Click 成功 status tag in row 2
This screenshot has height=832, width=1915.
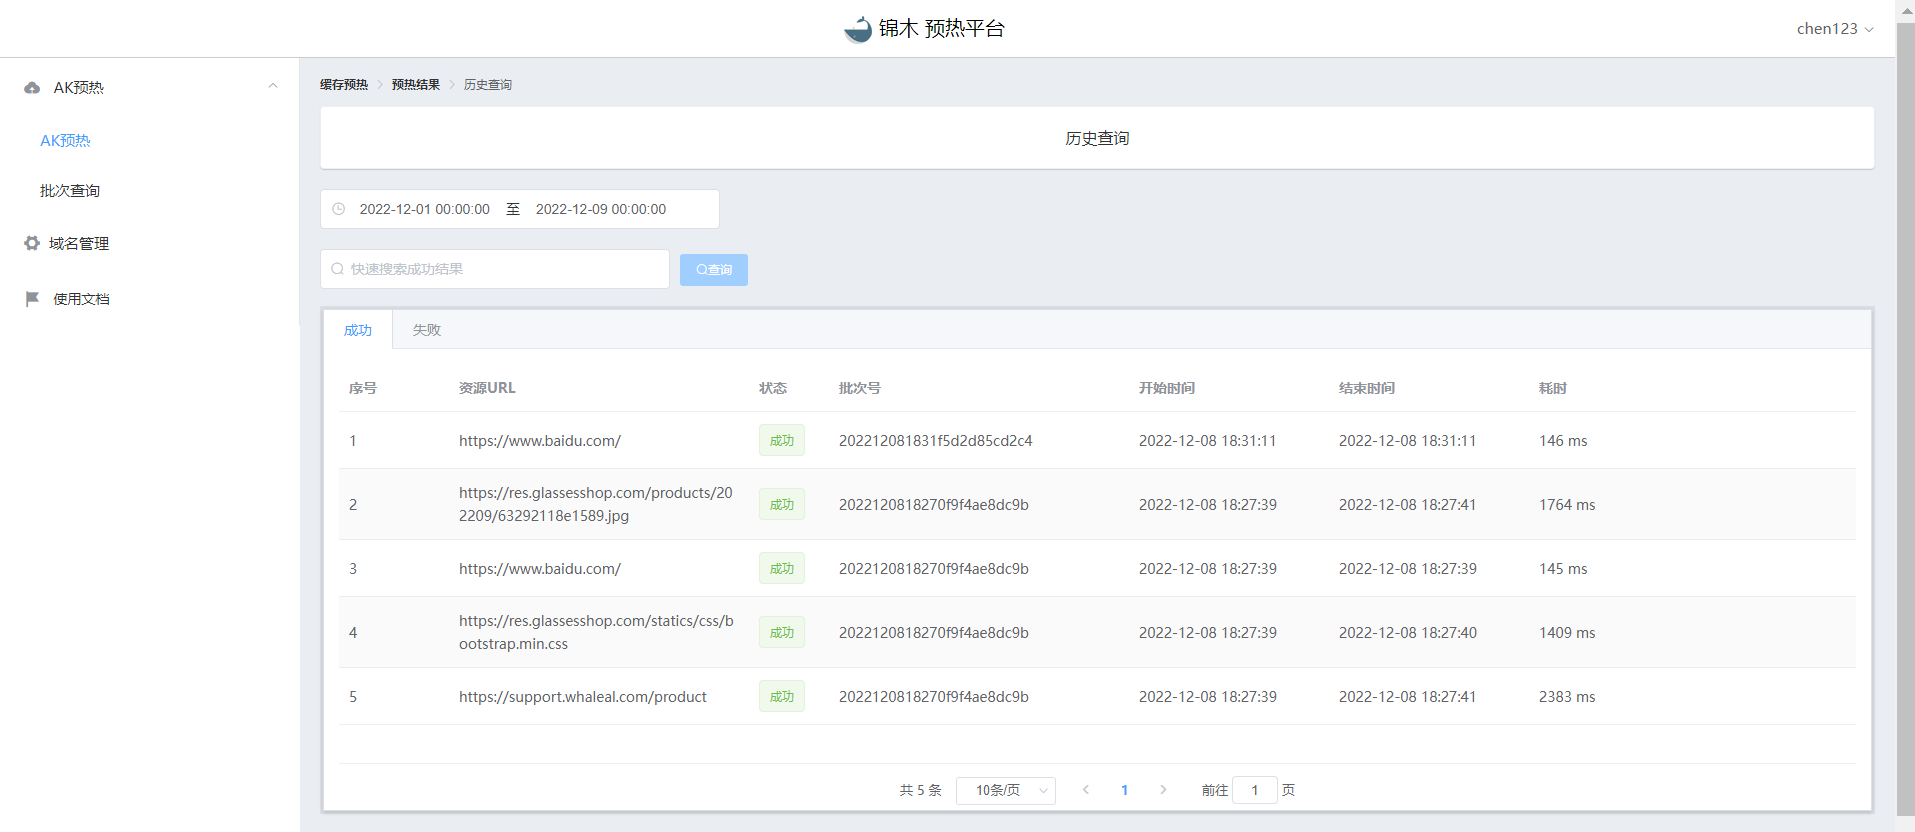coord(782,505)
